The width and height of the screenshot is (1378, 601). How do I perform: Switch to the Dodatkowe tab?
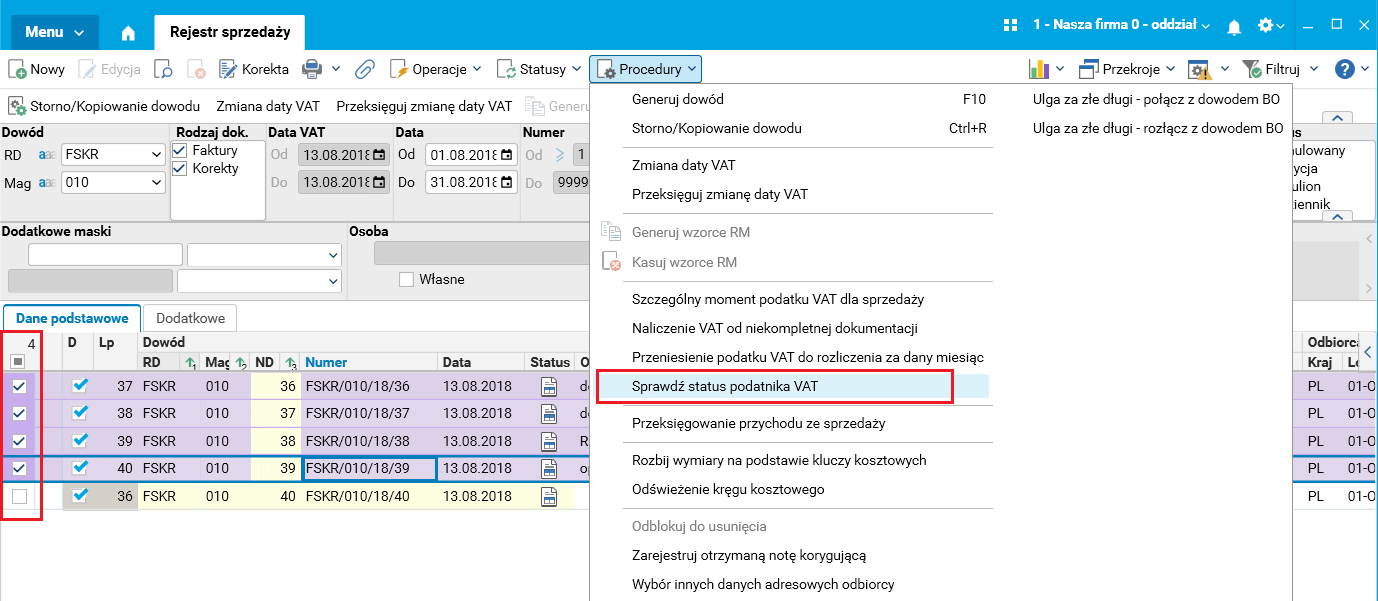[190, 318]
